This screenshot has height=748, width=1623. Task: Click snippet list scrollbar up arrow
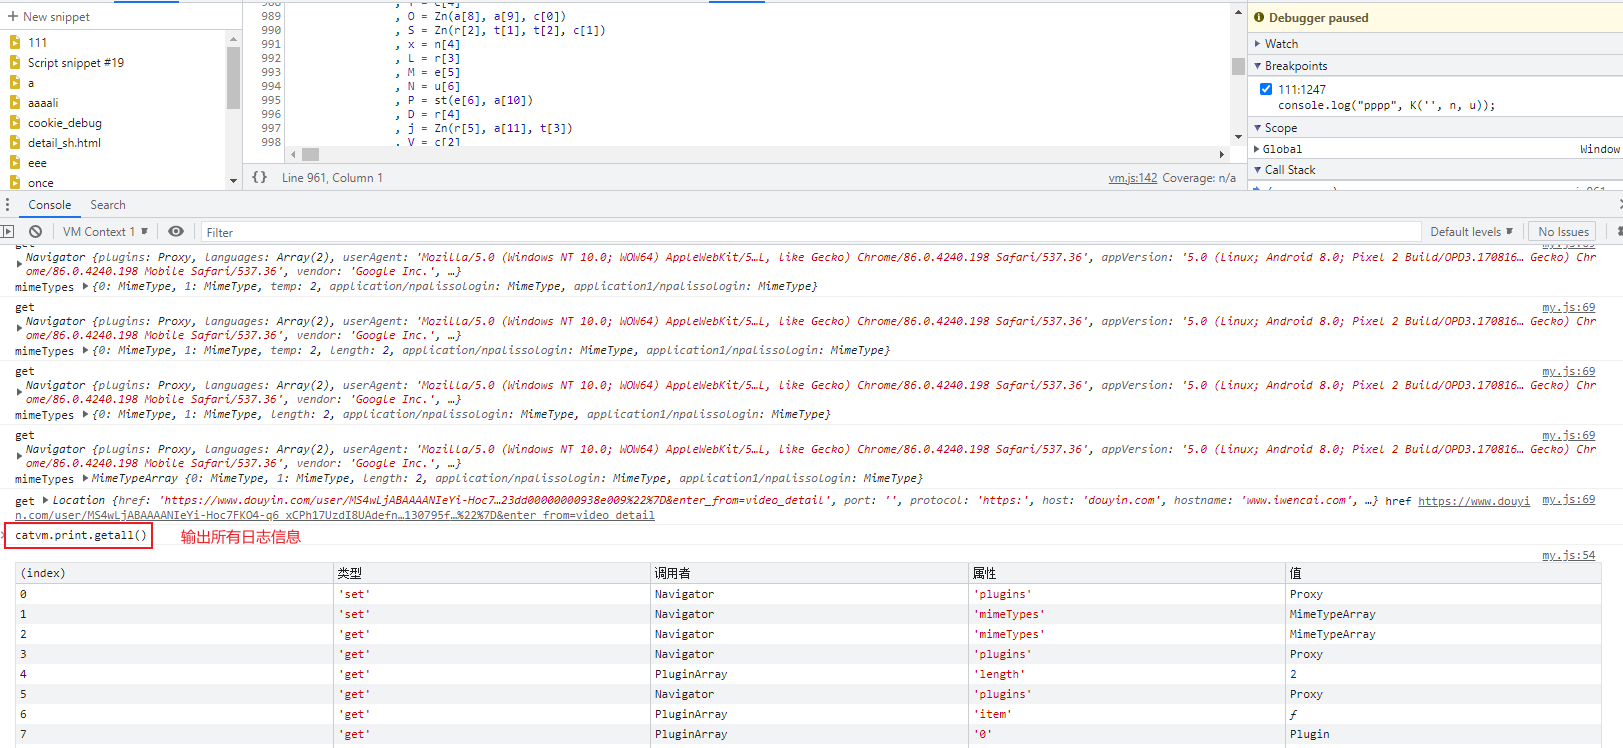tap(233, 40)
